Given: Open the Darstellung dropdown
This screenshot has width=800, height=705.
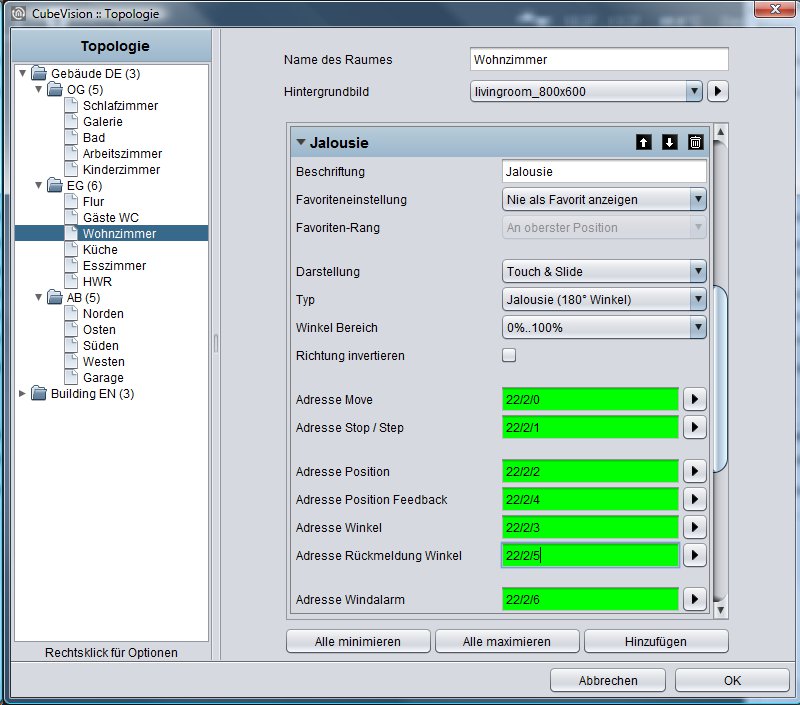Looking at the screenshot, I should pyautogui.click(x=604, y=271).
